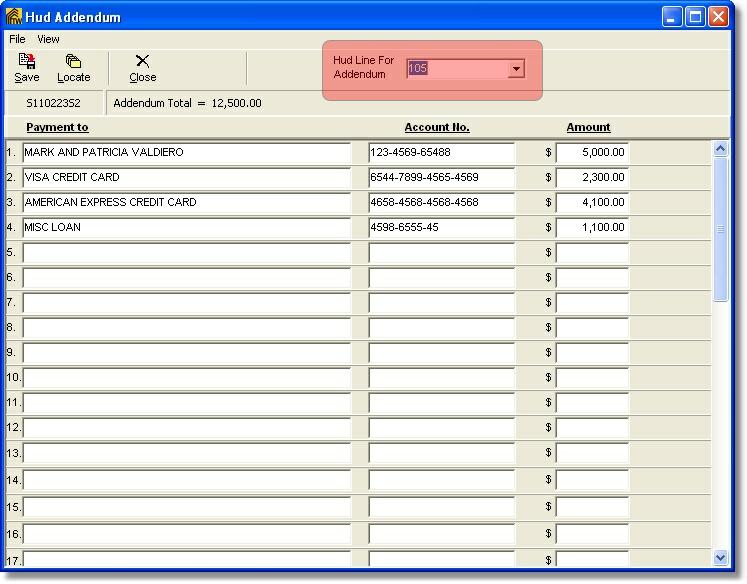Maximize the Hud Addendum window
The height and width of the screenshot is (584, 747).
(695, 16)
